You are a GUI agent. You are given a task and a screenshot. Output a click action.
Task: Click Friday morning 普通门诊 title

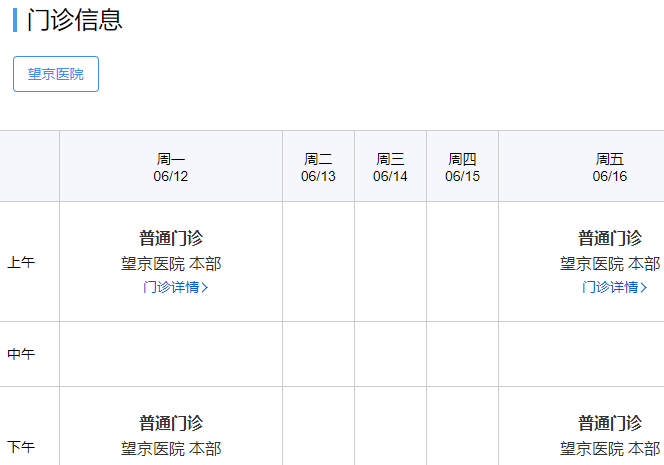click(609, 238)
